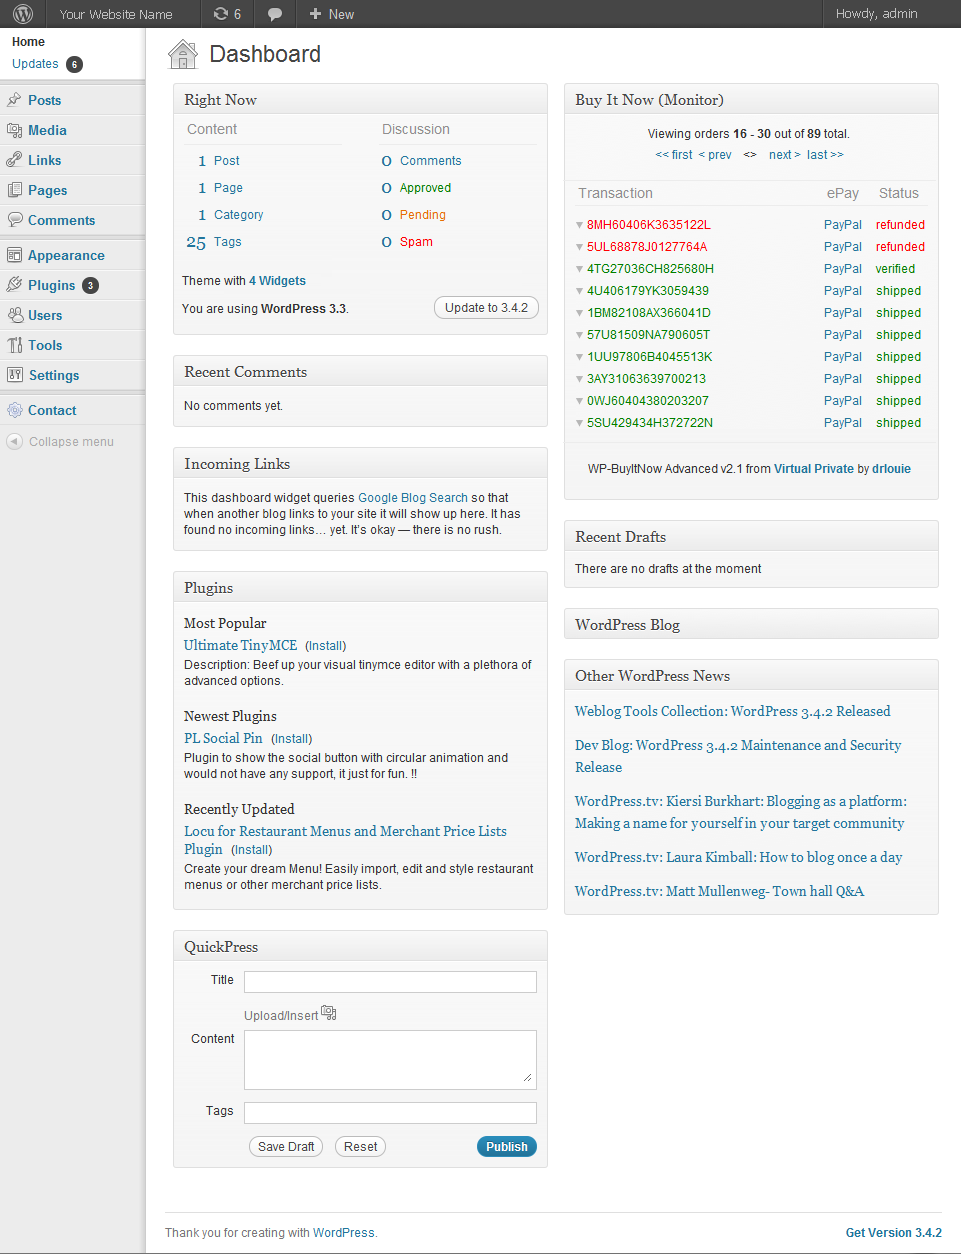Image resolution: width=961 pixels, height=1254 pixels.
Task: Click the Dashboard house icon
Action: click(183, 54)
